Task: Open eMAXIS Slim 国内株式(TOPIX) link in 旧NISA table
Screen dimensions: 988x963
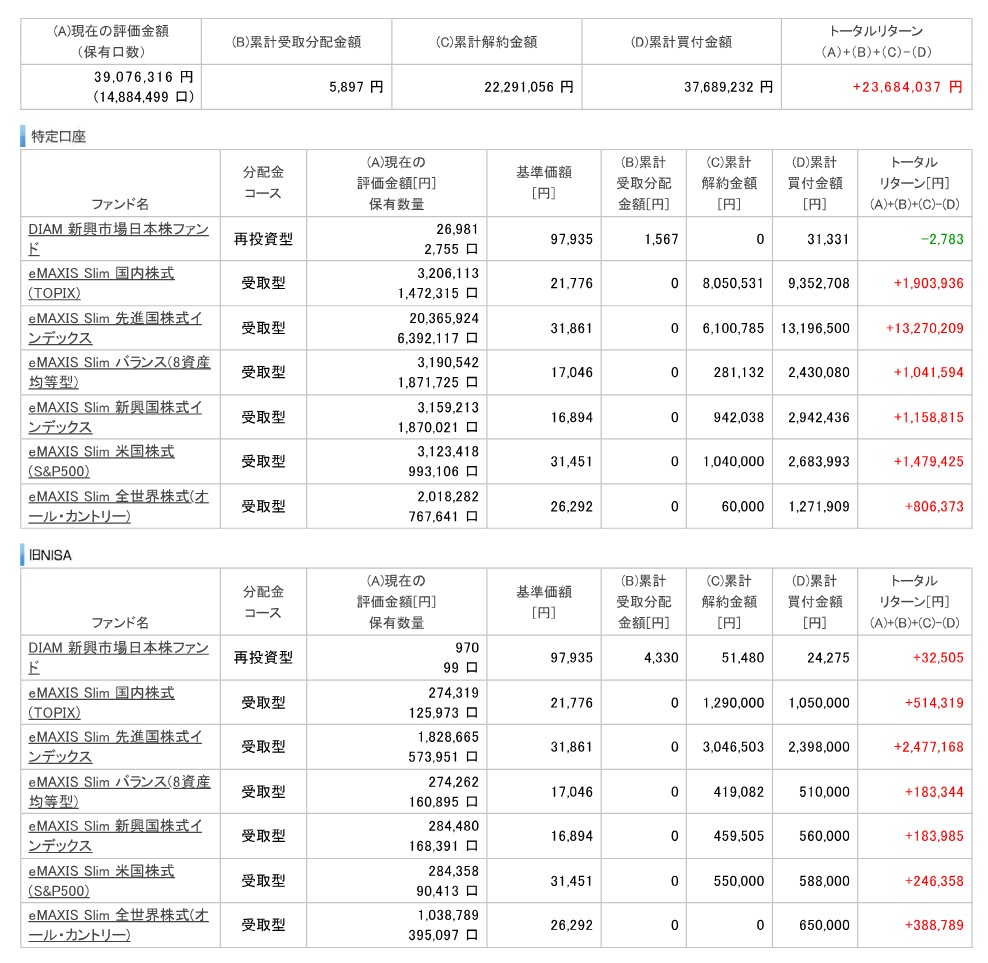Action: (101, 702)
